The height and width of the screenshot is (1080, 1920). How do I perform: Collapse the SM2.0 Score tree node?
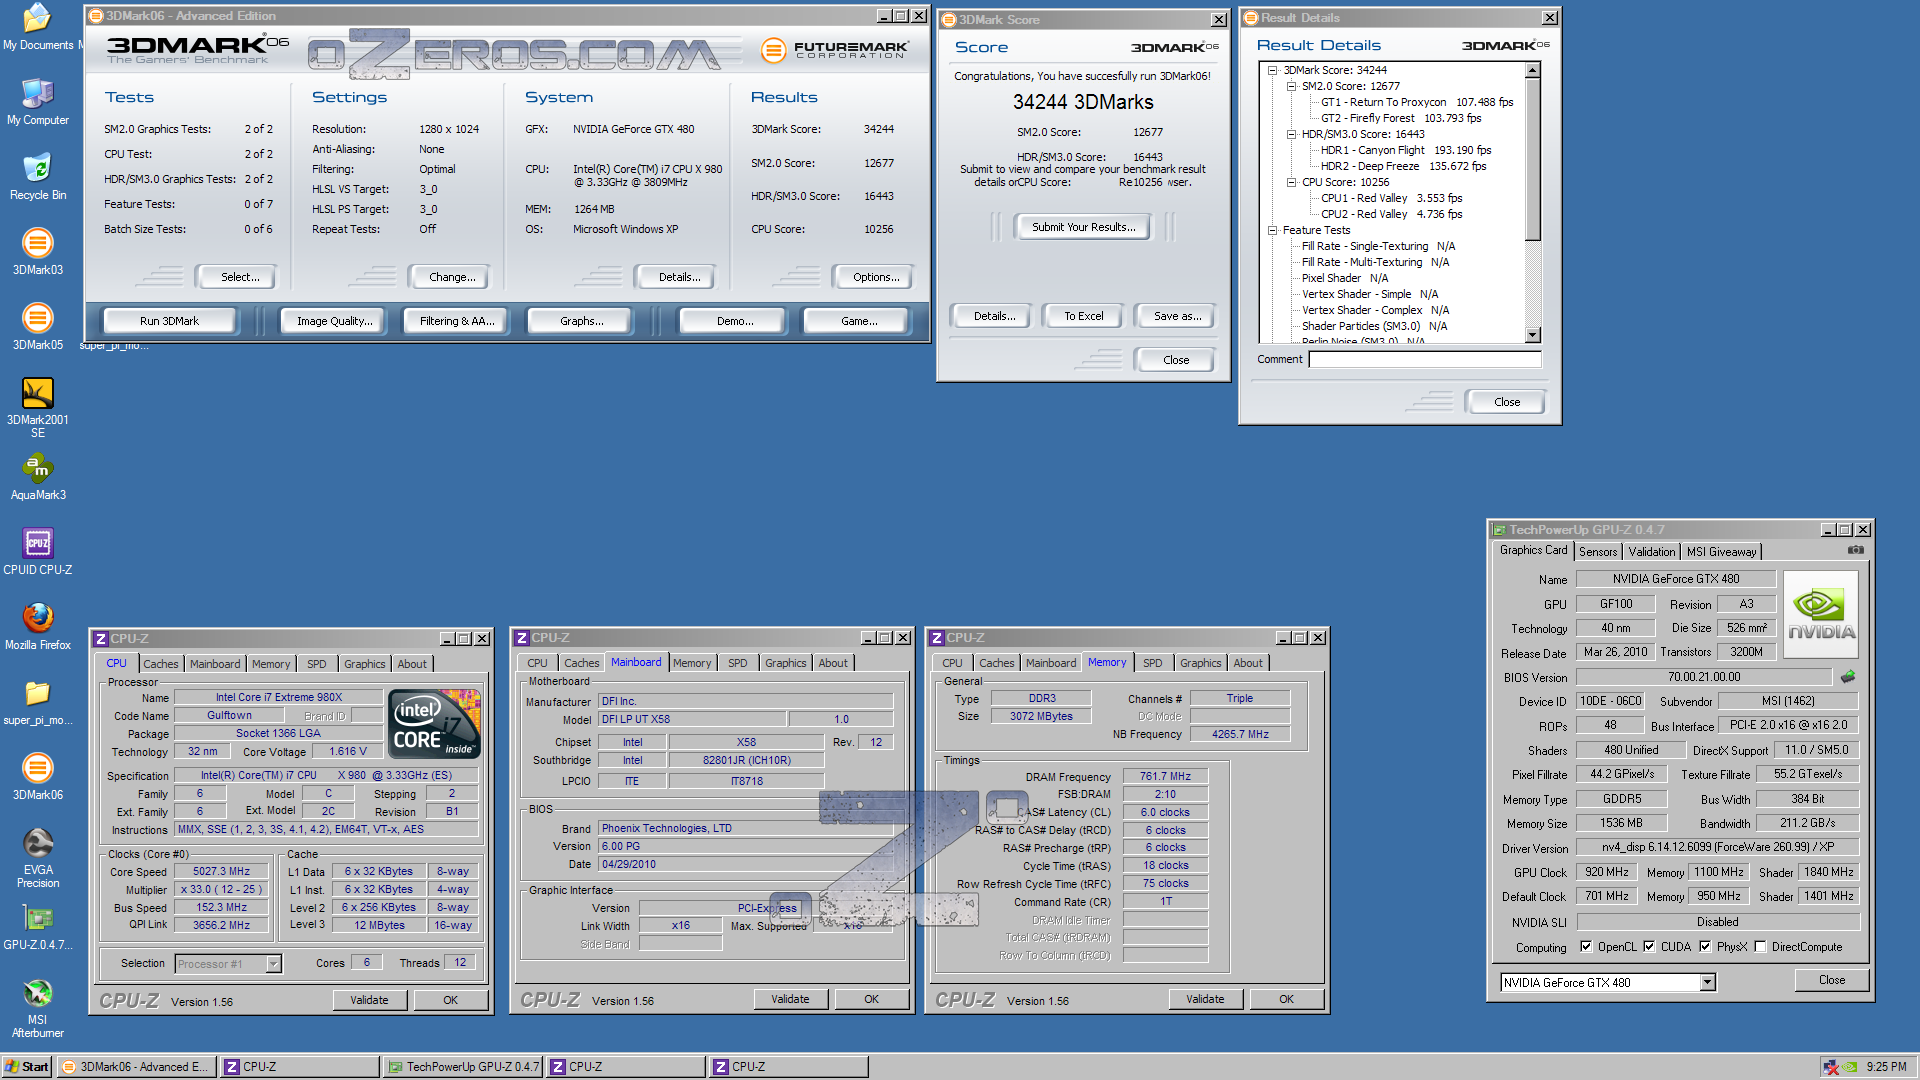click(1291, 86)
